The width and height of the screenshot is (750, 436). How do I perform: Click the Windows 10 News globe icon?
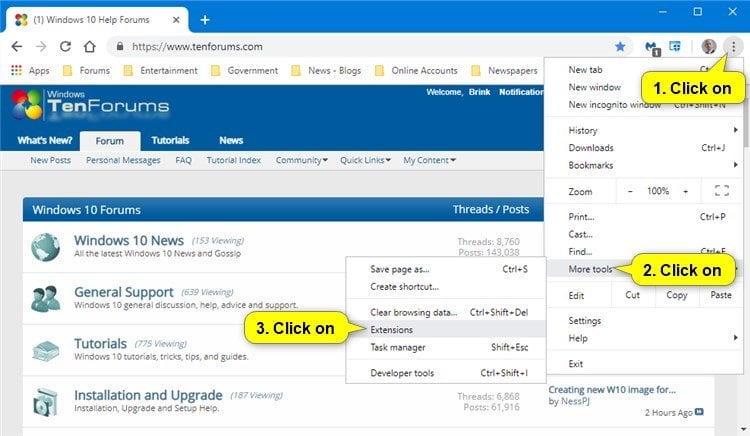[45, 247]
